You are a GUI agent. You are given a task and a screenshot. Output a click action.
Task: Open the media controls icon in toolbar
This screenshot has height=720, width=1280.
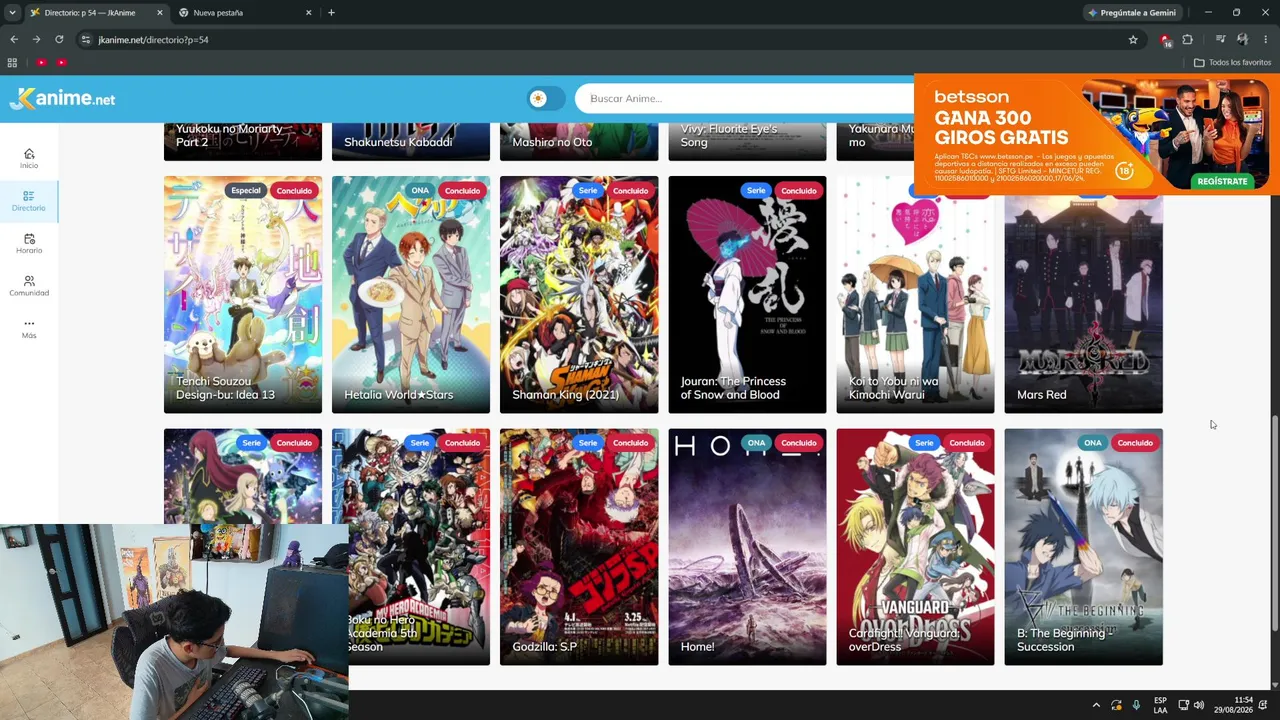coord(1220,40)
